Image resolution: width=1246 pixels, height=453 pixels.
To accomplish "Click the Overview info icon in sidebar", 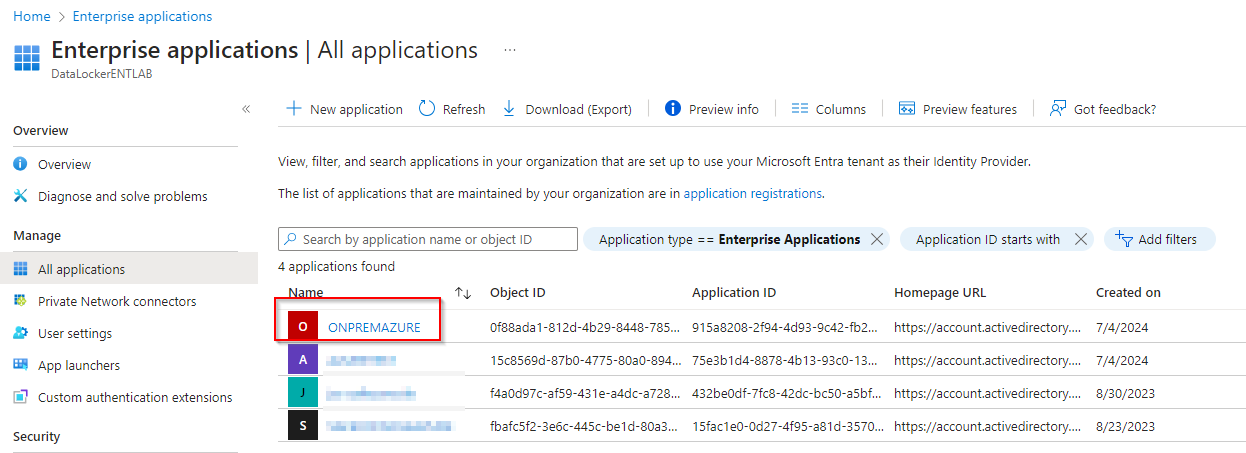I will point(20,164).
